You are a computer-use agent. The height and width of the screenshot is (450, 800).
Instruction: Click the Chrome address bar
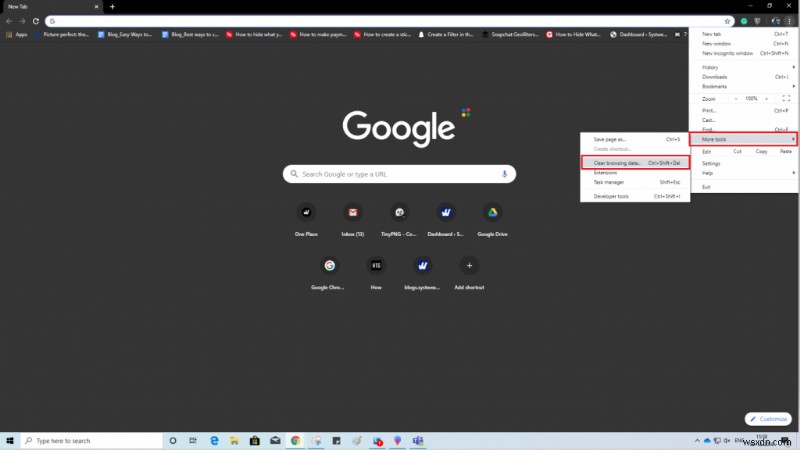(x=389, y=21)
